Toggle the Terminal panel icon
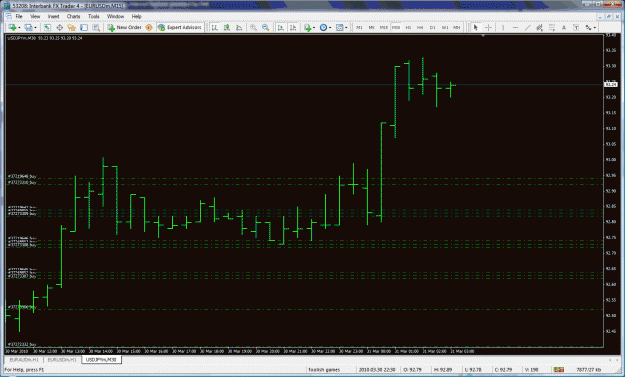The width and height of the screenshot is (625, 377). tap(84, 27)
